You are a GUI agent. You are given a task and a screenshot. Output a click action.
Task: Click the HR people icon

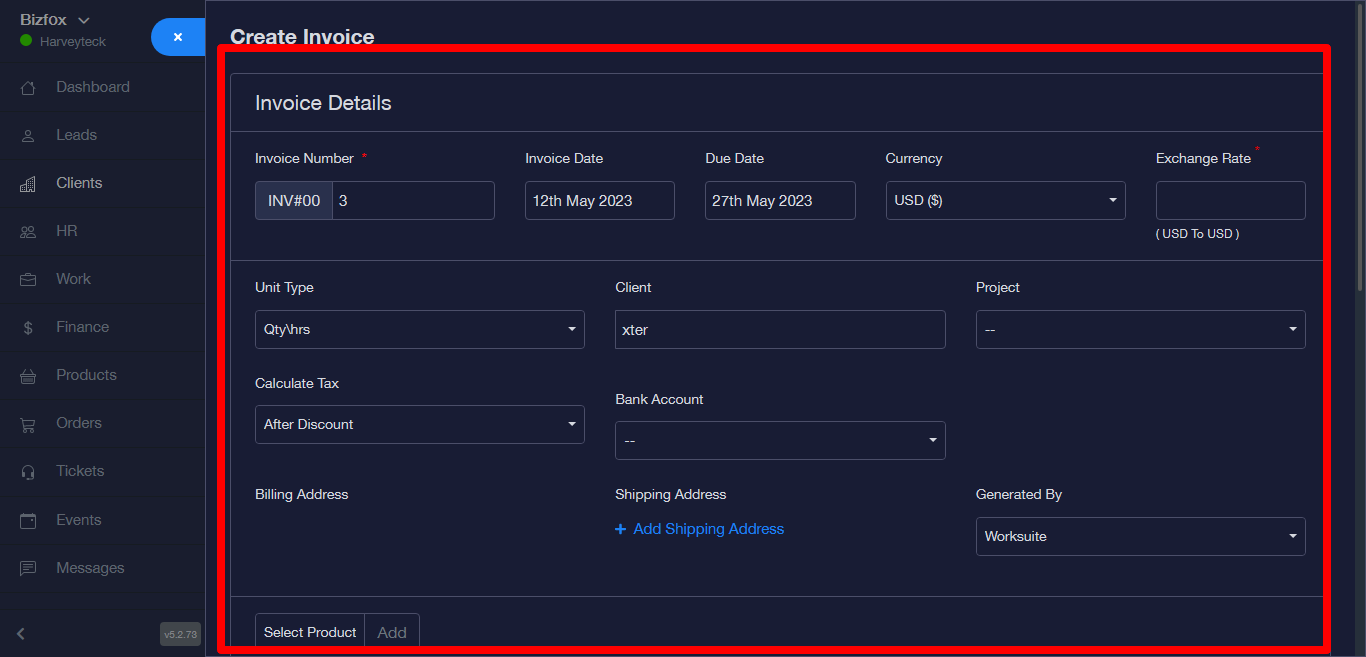click(28, 232)
